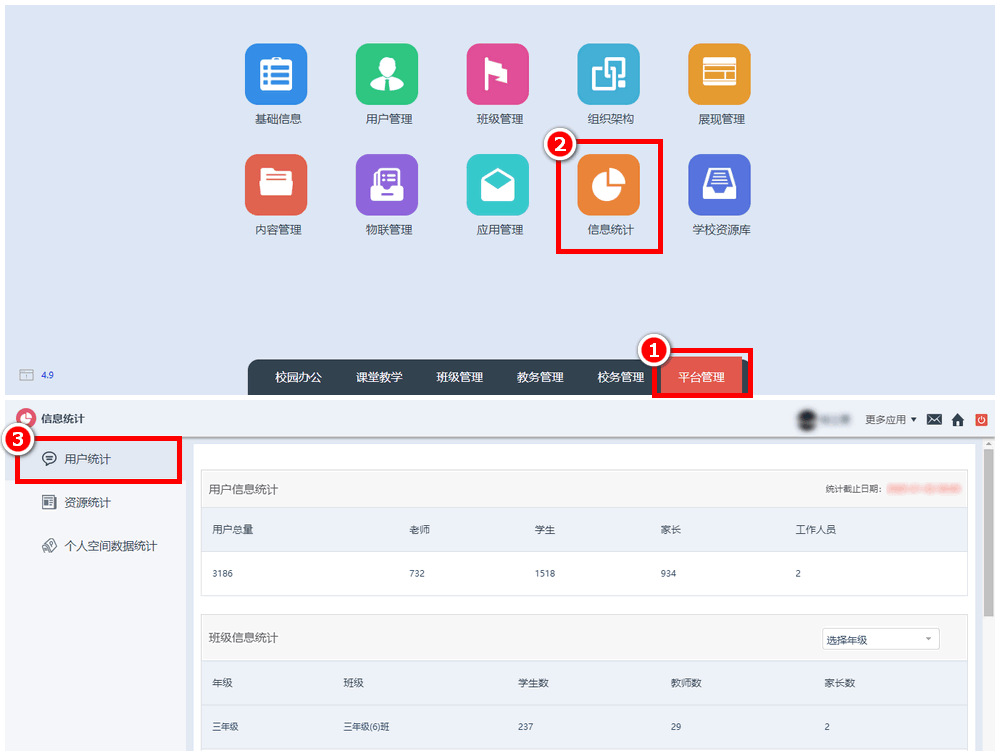Select 个人空间数据统计 in the sidebar

point(110,546)
